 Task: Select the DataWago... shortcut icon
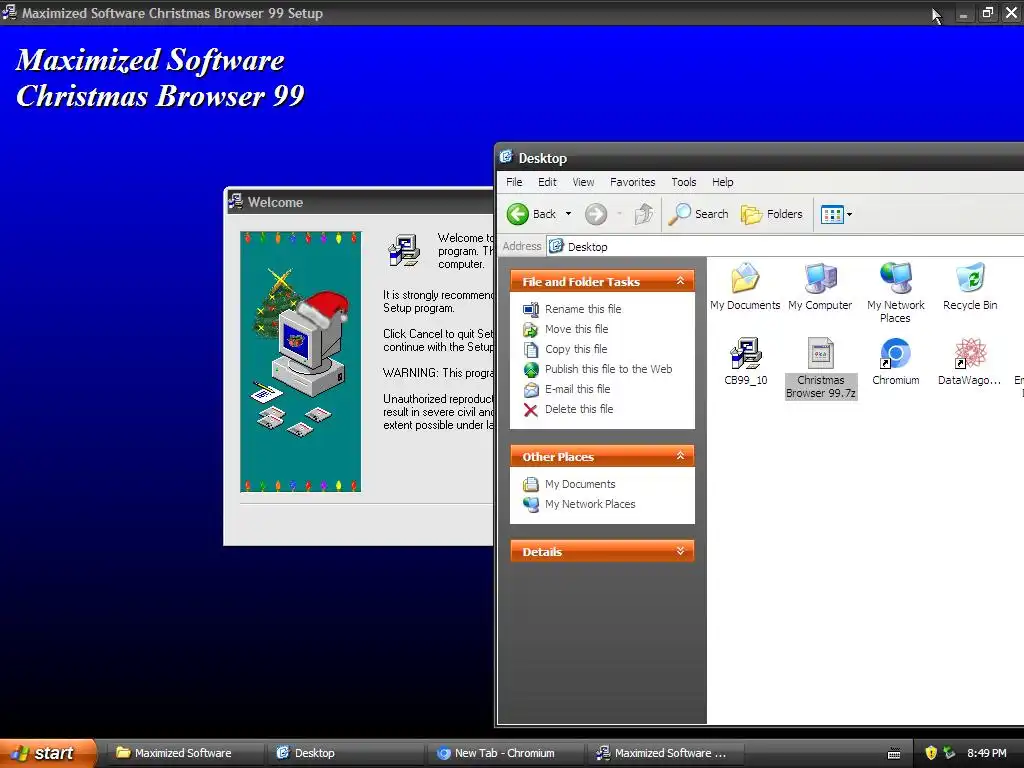pos(970,361)
